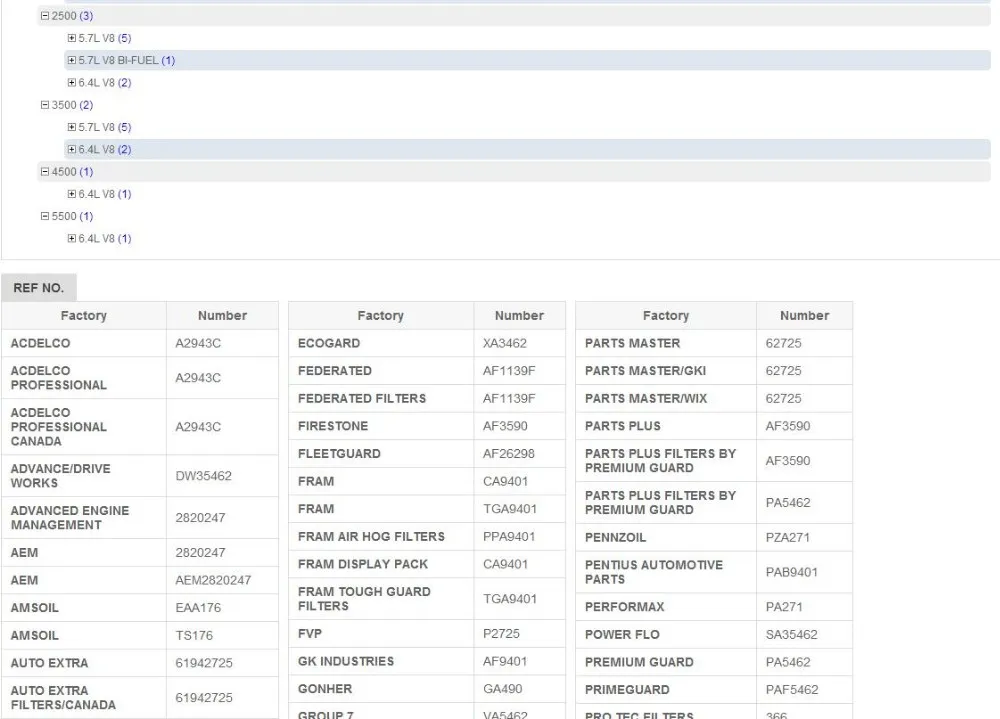Collapse the 4500 (1) tree node
This screenshot has height=719, width=1000.
coord(45,172)
